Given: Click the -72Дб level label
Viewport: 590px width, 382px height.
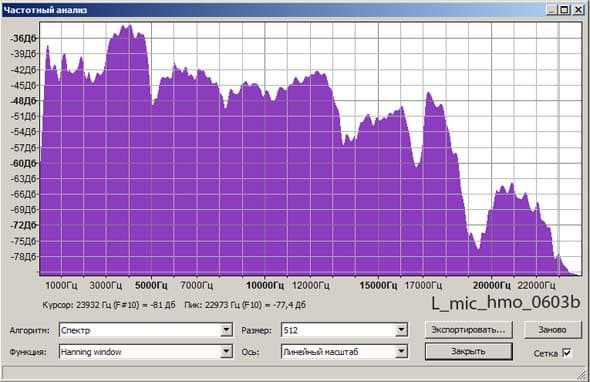Looking at the screenshot, I should 24,225.
